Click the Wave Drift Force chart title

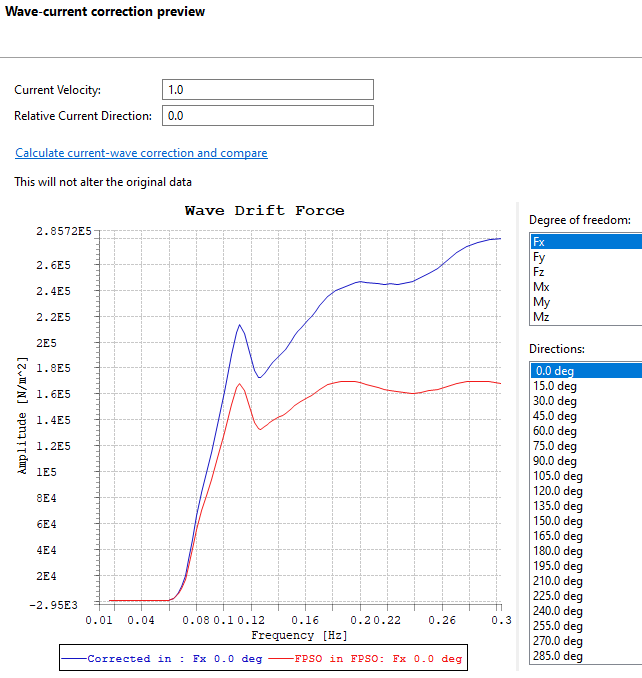(x=264, y=211)
